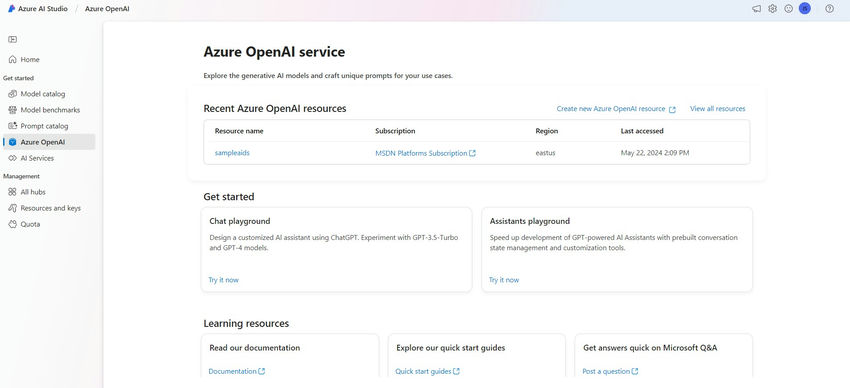Click Post a question link

606,371
